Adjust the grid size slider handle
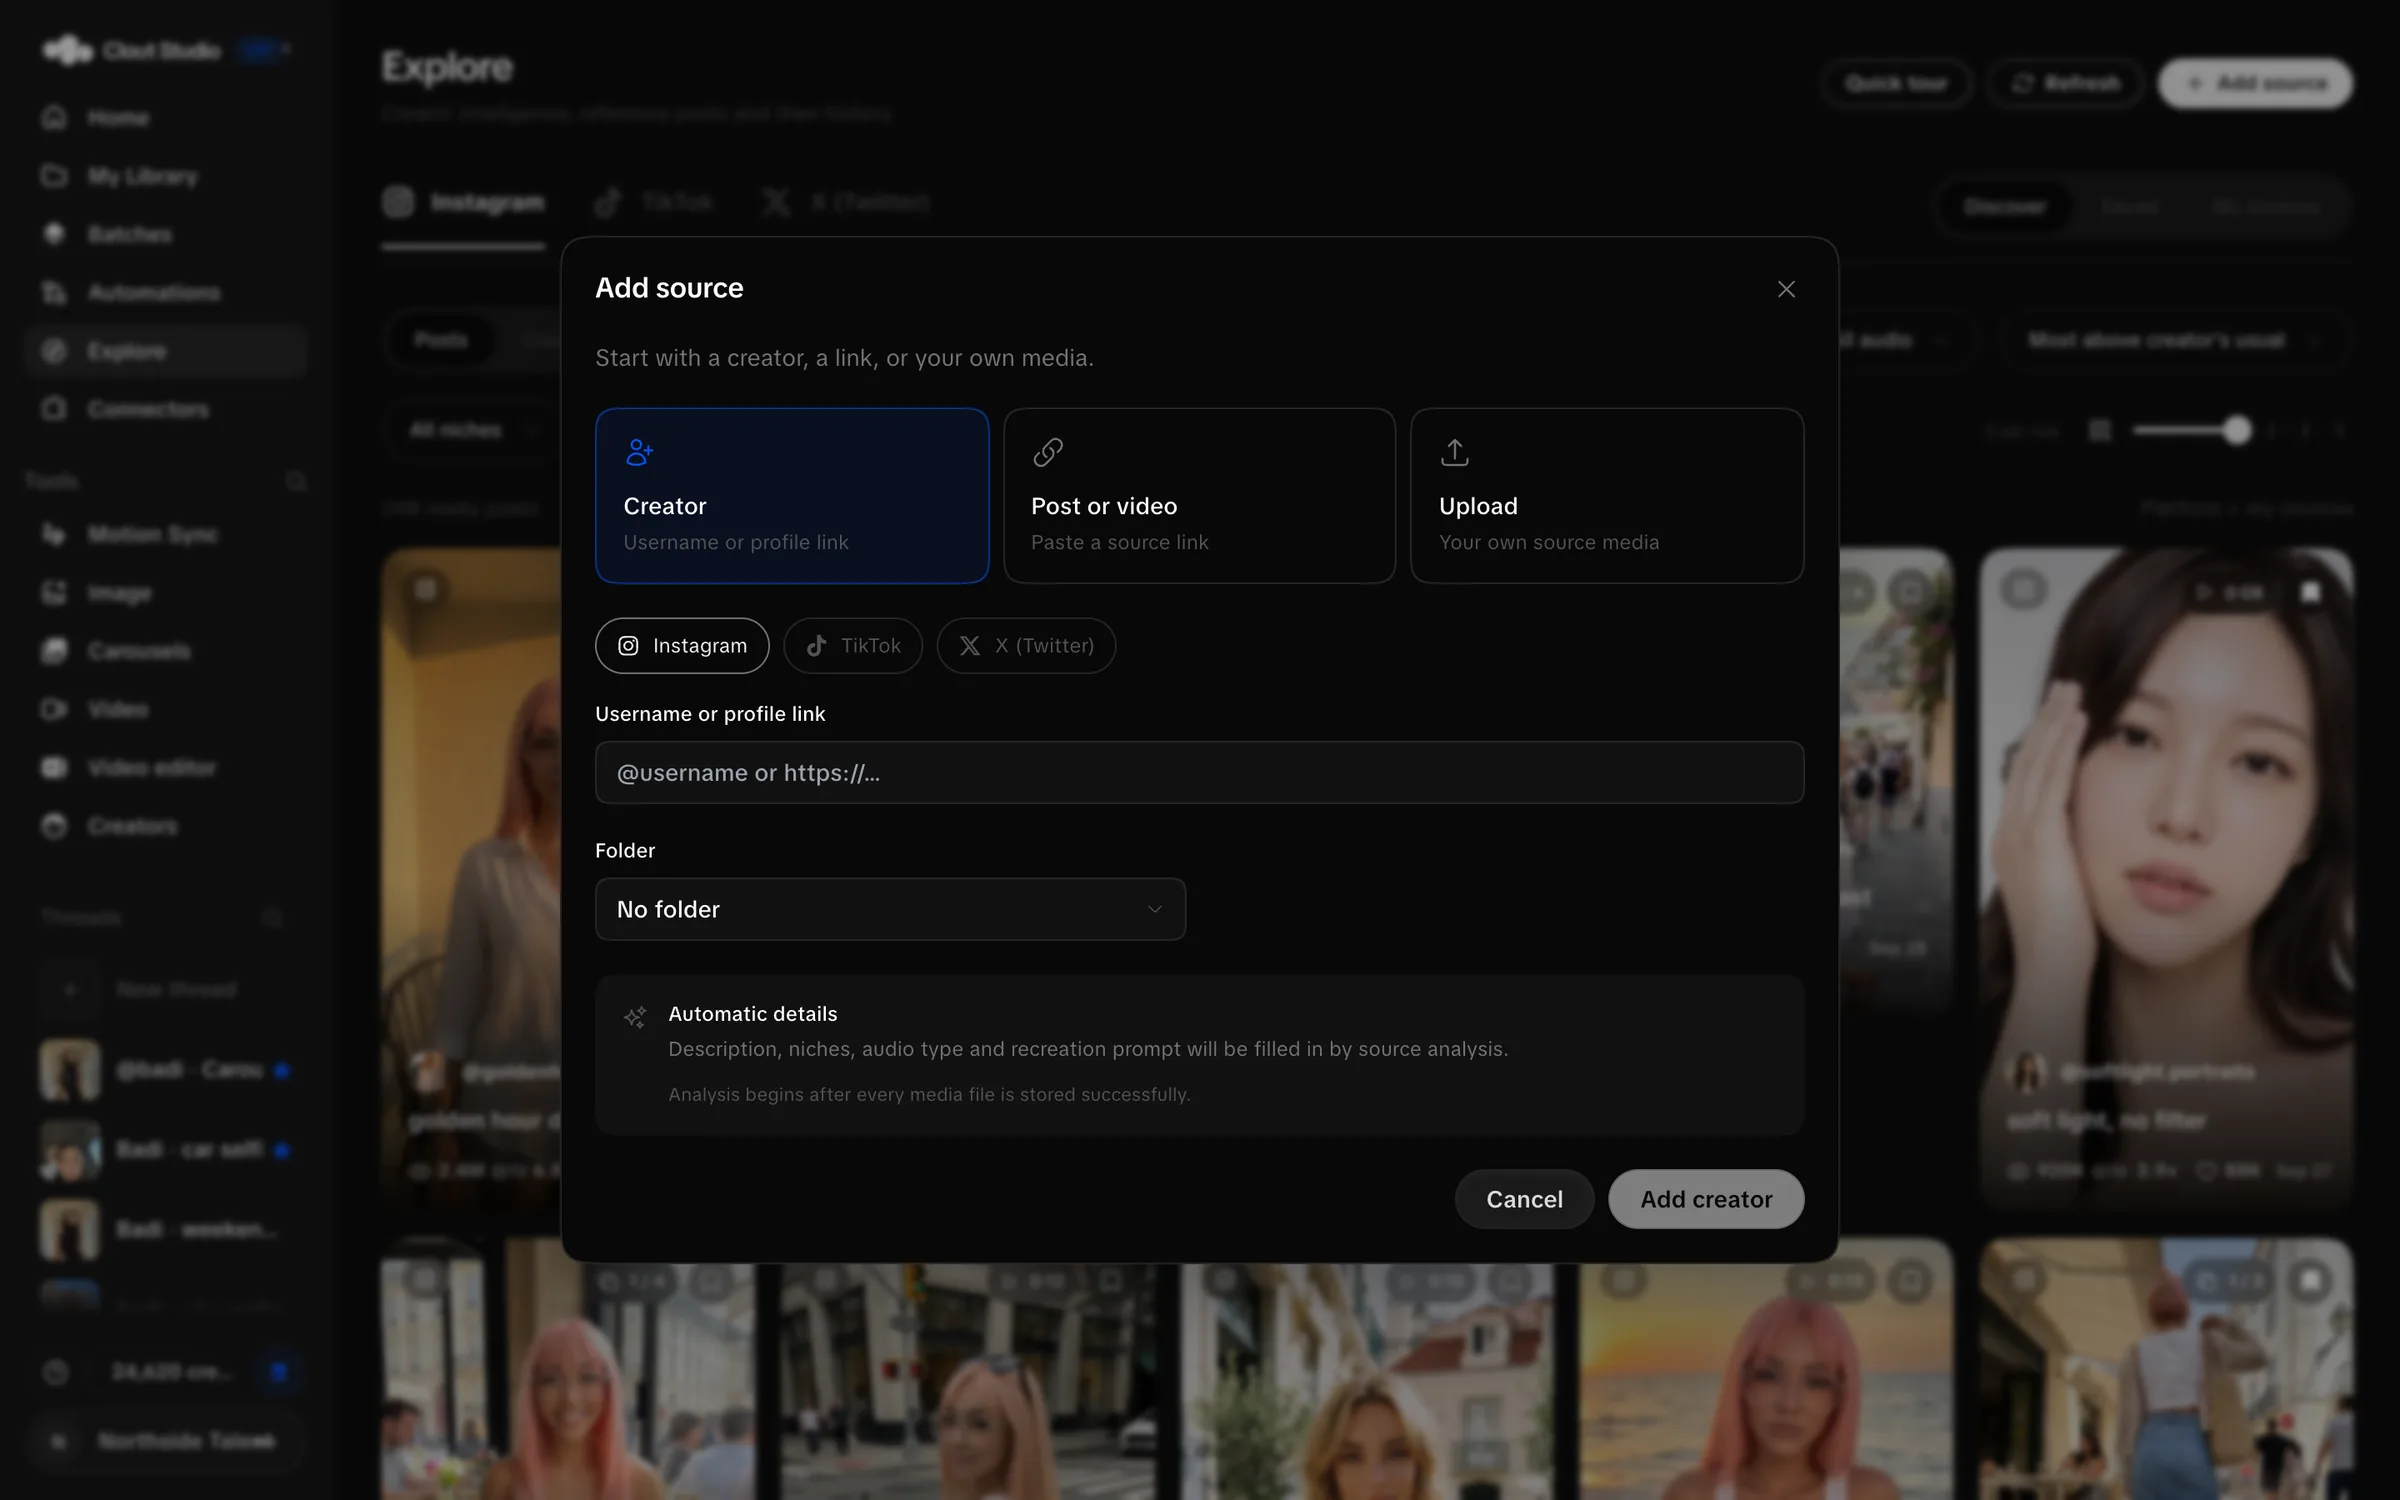The image size is (2400, 1500). pyautogui.click(x=2236, y=431)
